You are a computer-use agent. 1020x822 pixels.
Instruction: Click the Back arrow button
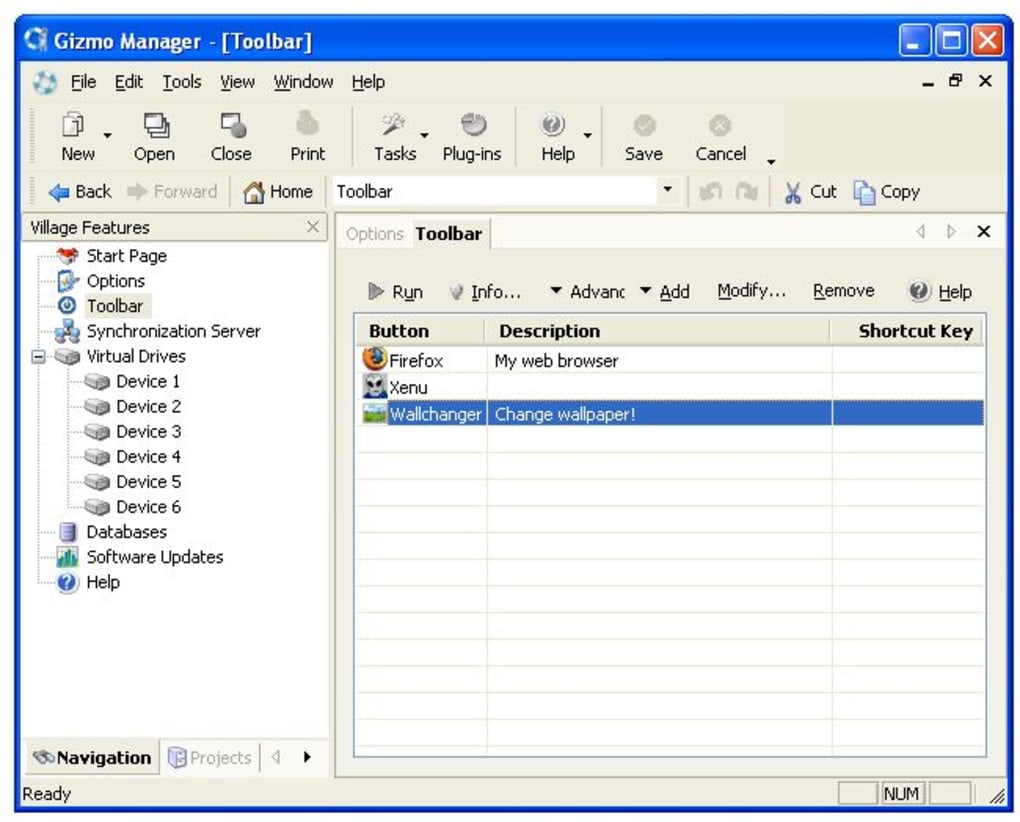80,192
